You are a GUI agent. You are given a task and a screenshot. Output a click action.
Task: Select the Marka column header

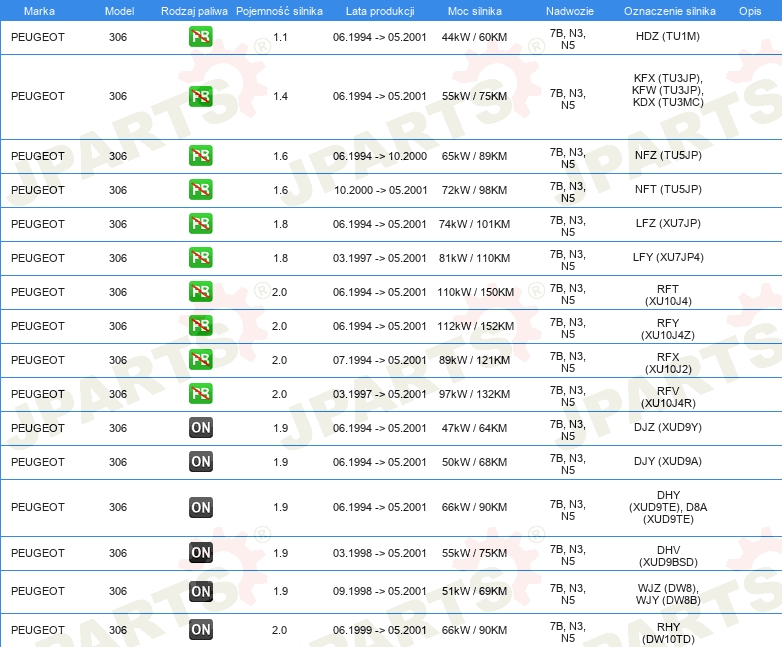point(39,11)
